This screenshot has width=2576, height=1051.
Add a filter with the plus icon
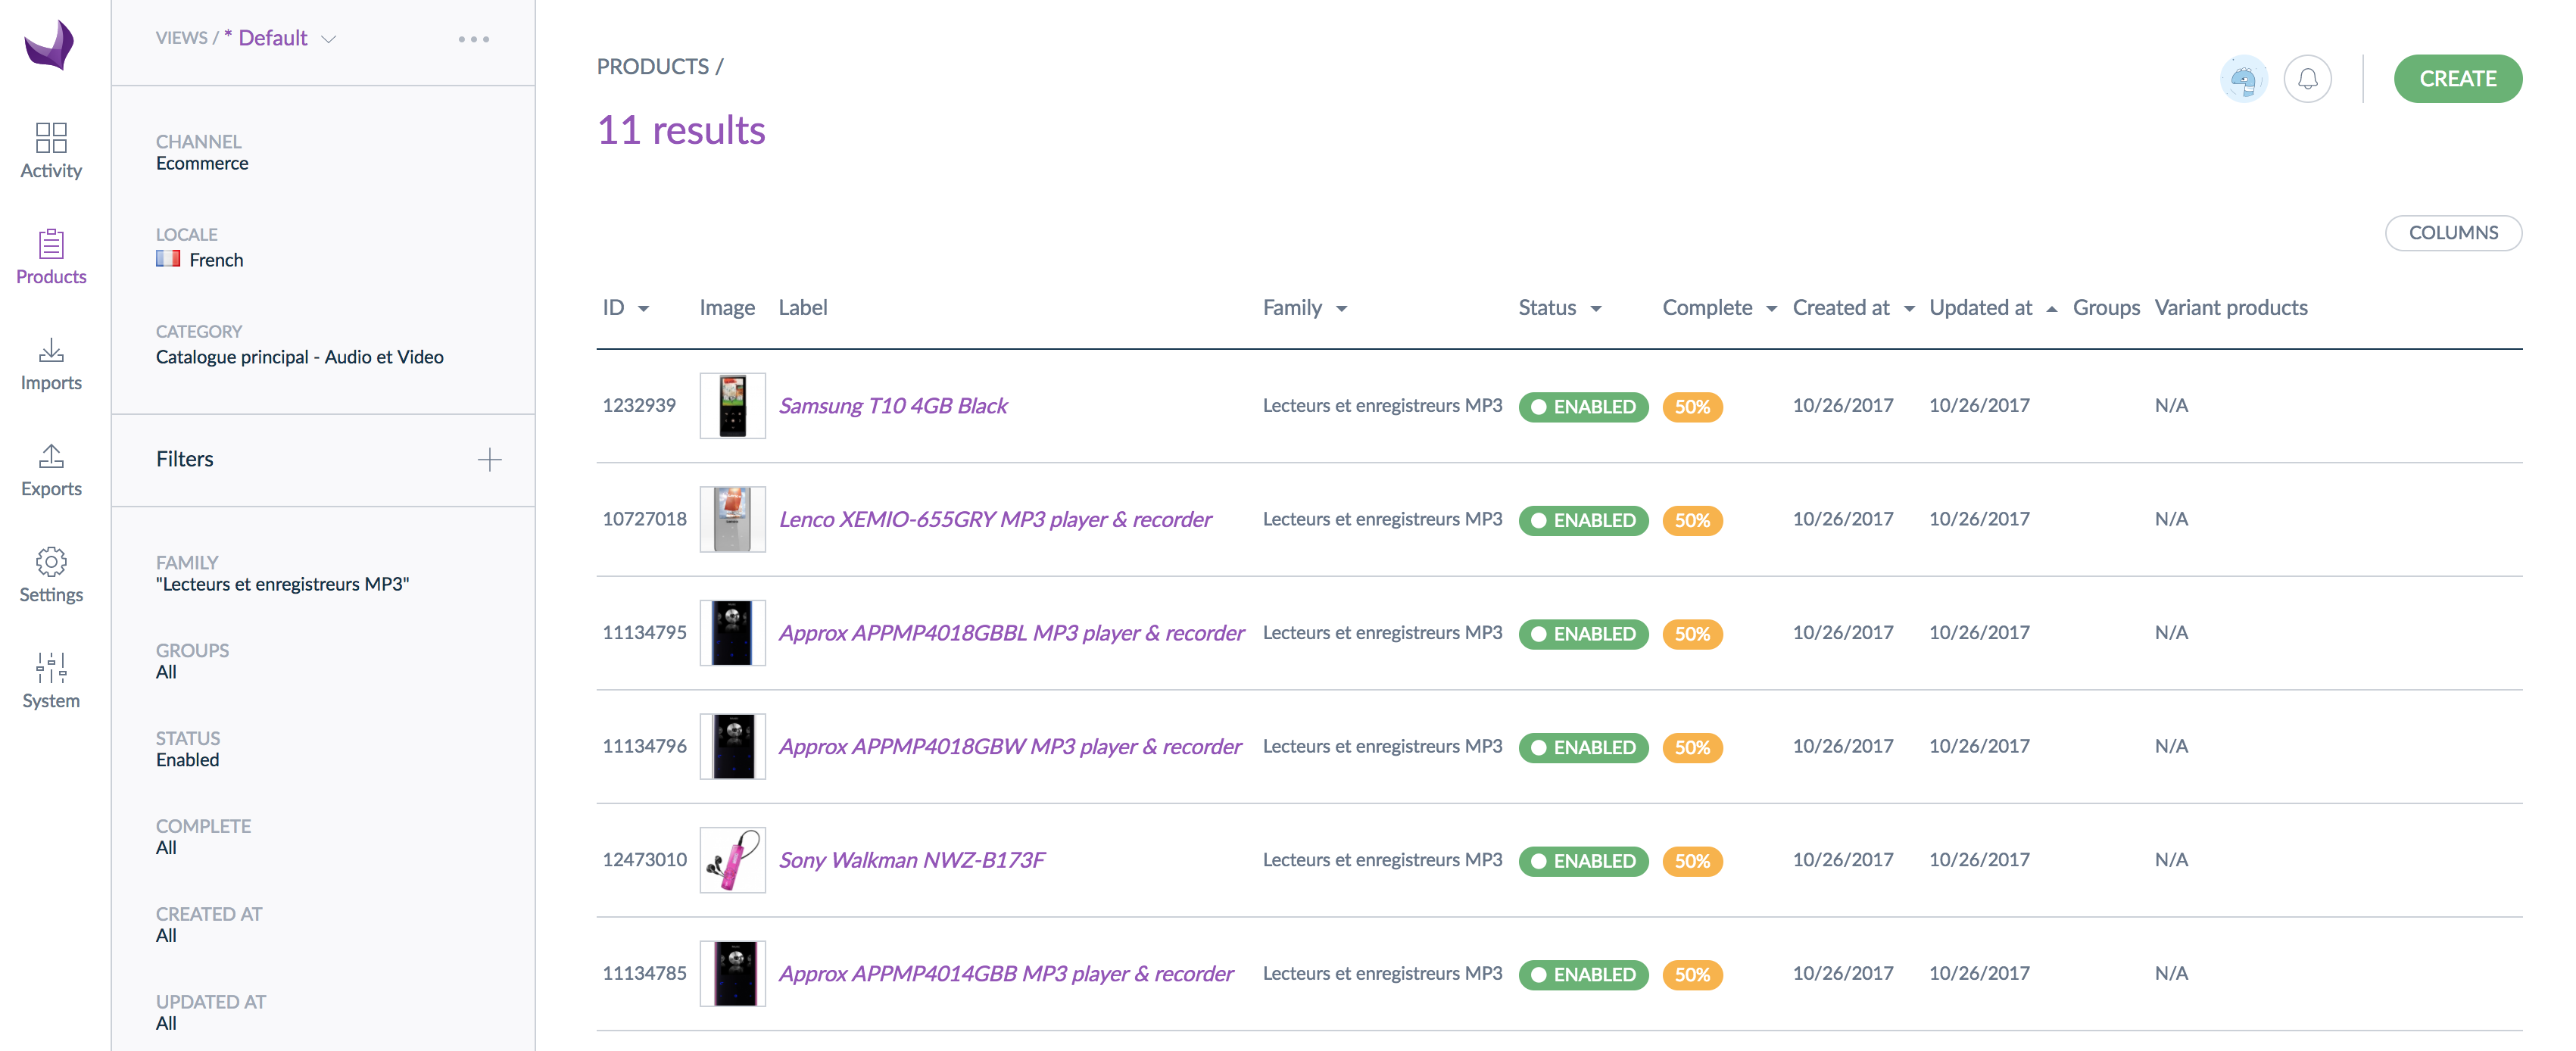click(x=489, y=460)
